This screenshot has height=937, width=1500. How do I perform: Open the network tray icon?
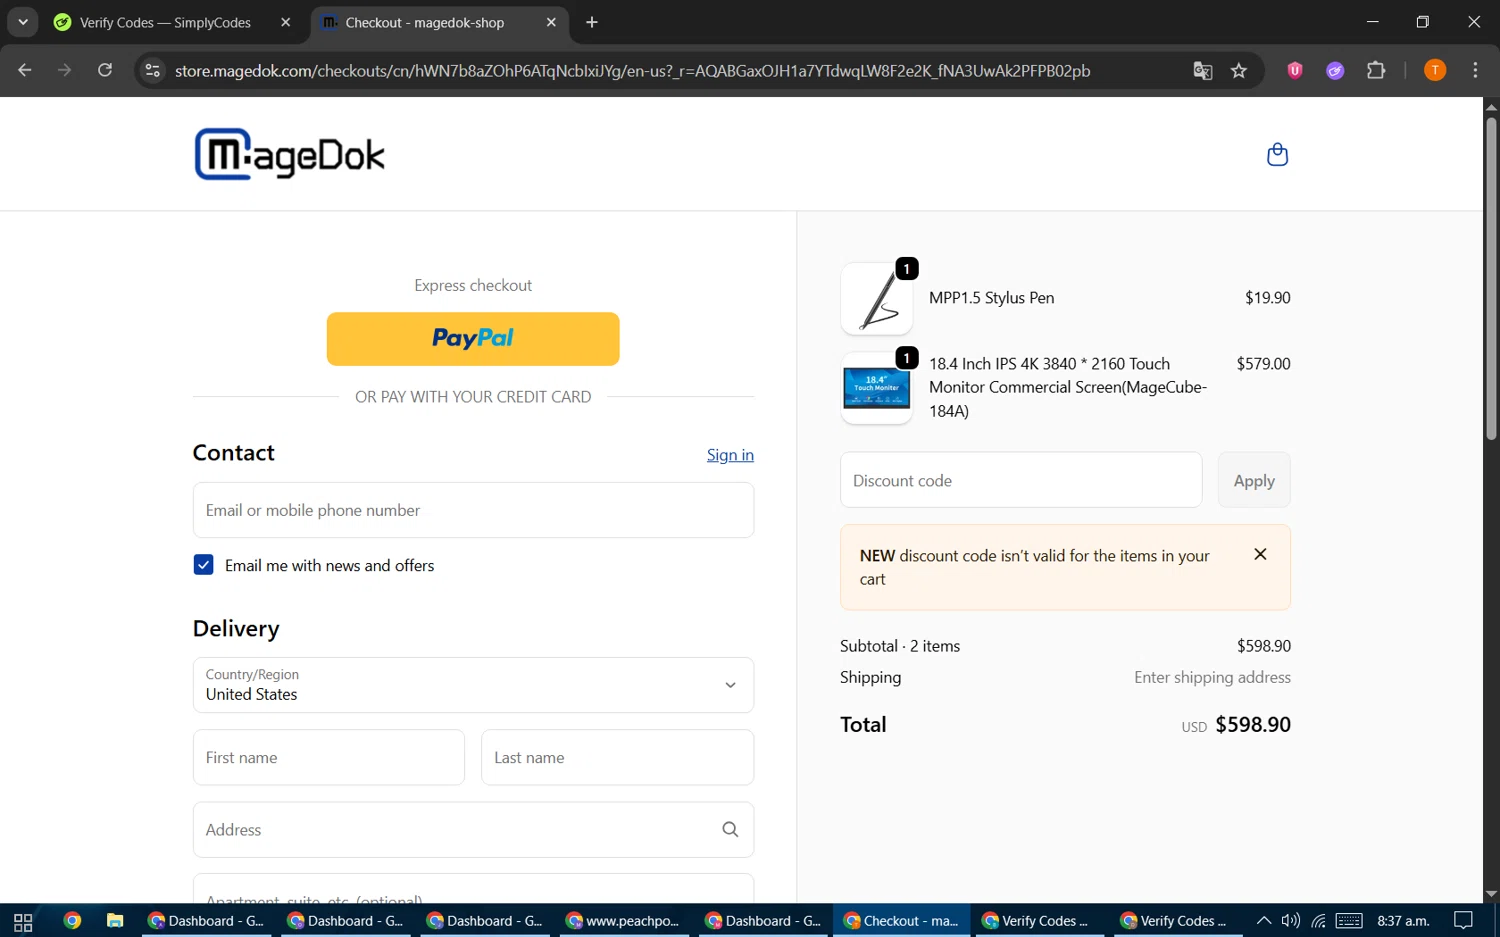click(1319, 921)
